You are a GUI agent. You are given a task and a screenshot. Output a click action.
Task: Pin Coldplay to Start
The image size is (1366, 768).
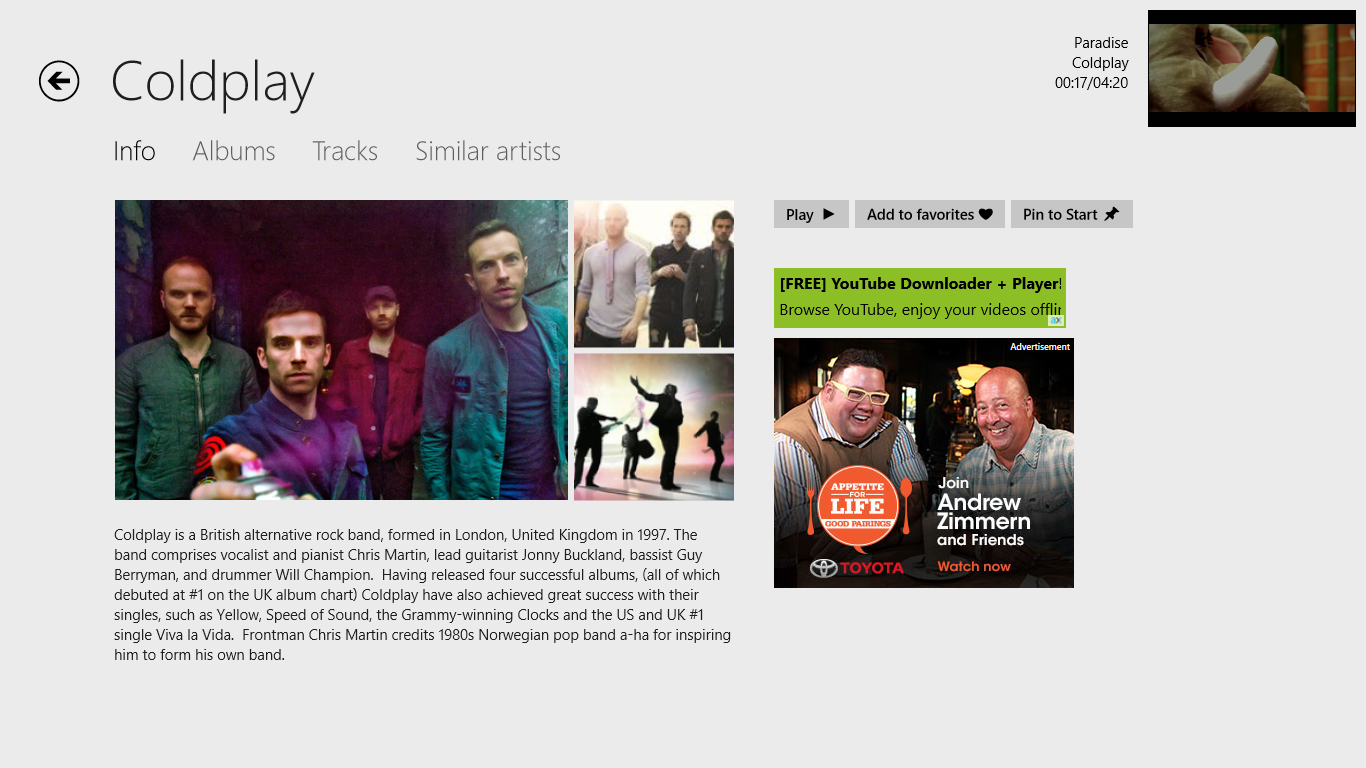pos(1072,214)
